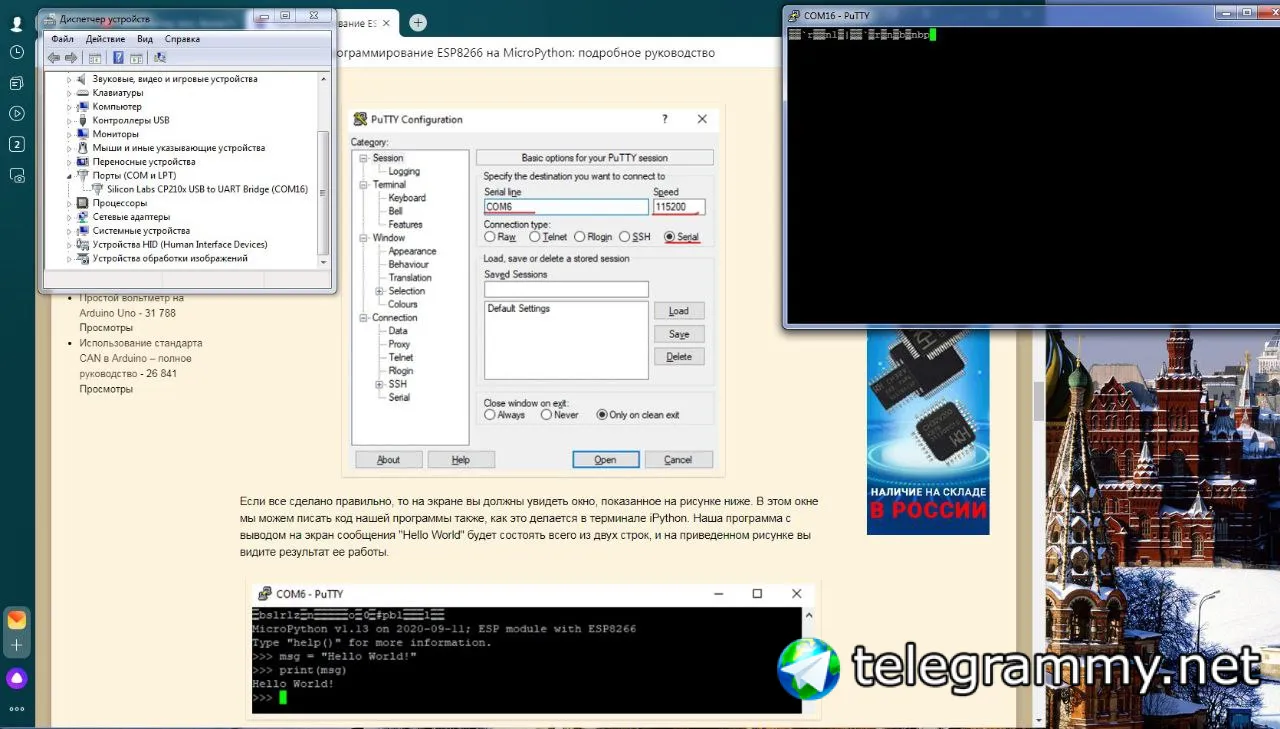Choose Never for close window on exit
Image resolution: width=1280 pixels, height=729 pixels.
coord(546,414)
